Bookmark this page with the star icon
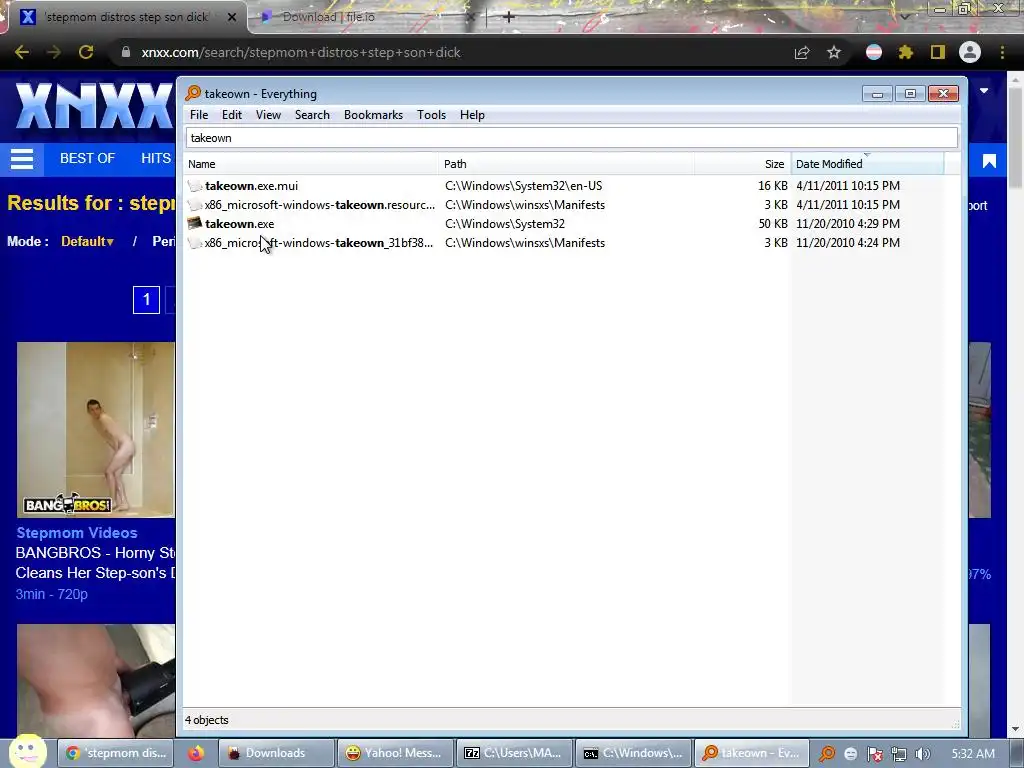 pyautogui.click(x=834, y=52)
